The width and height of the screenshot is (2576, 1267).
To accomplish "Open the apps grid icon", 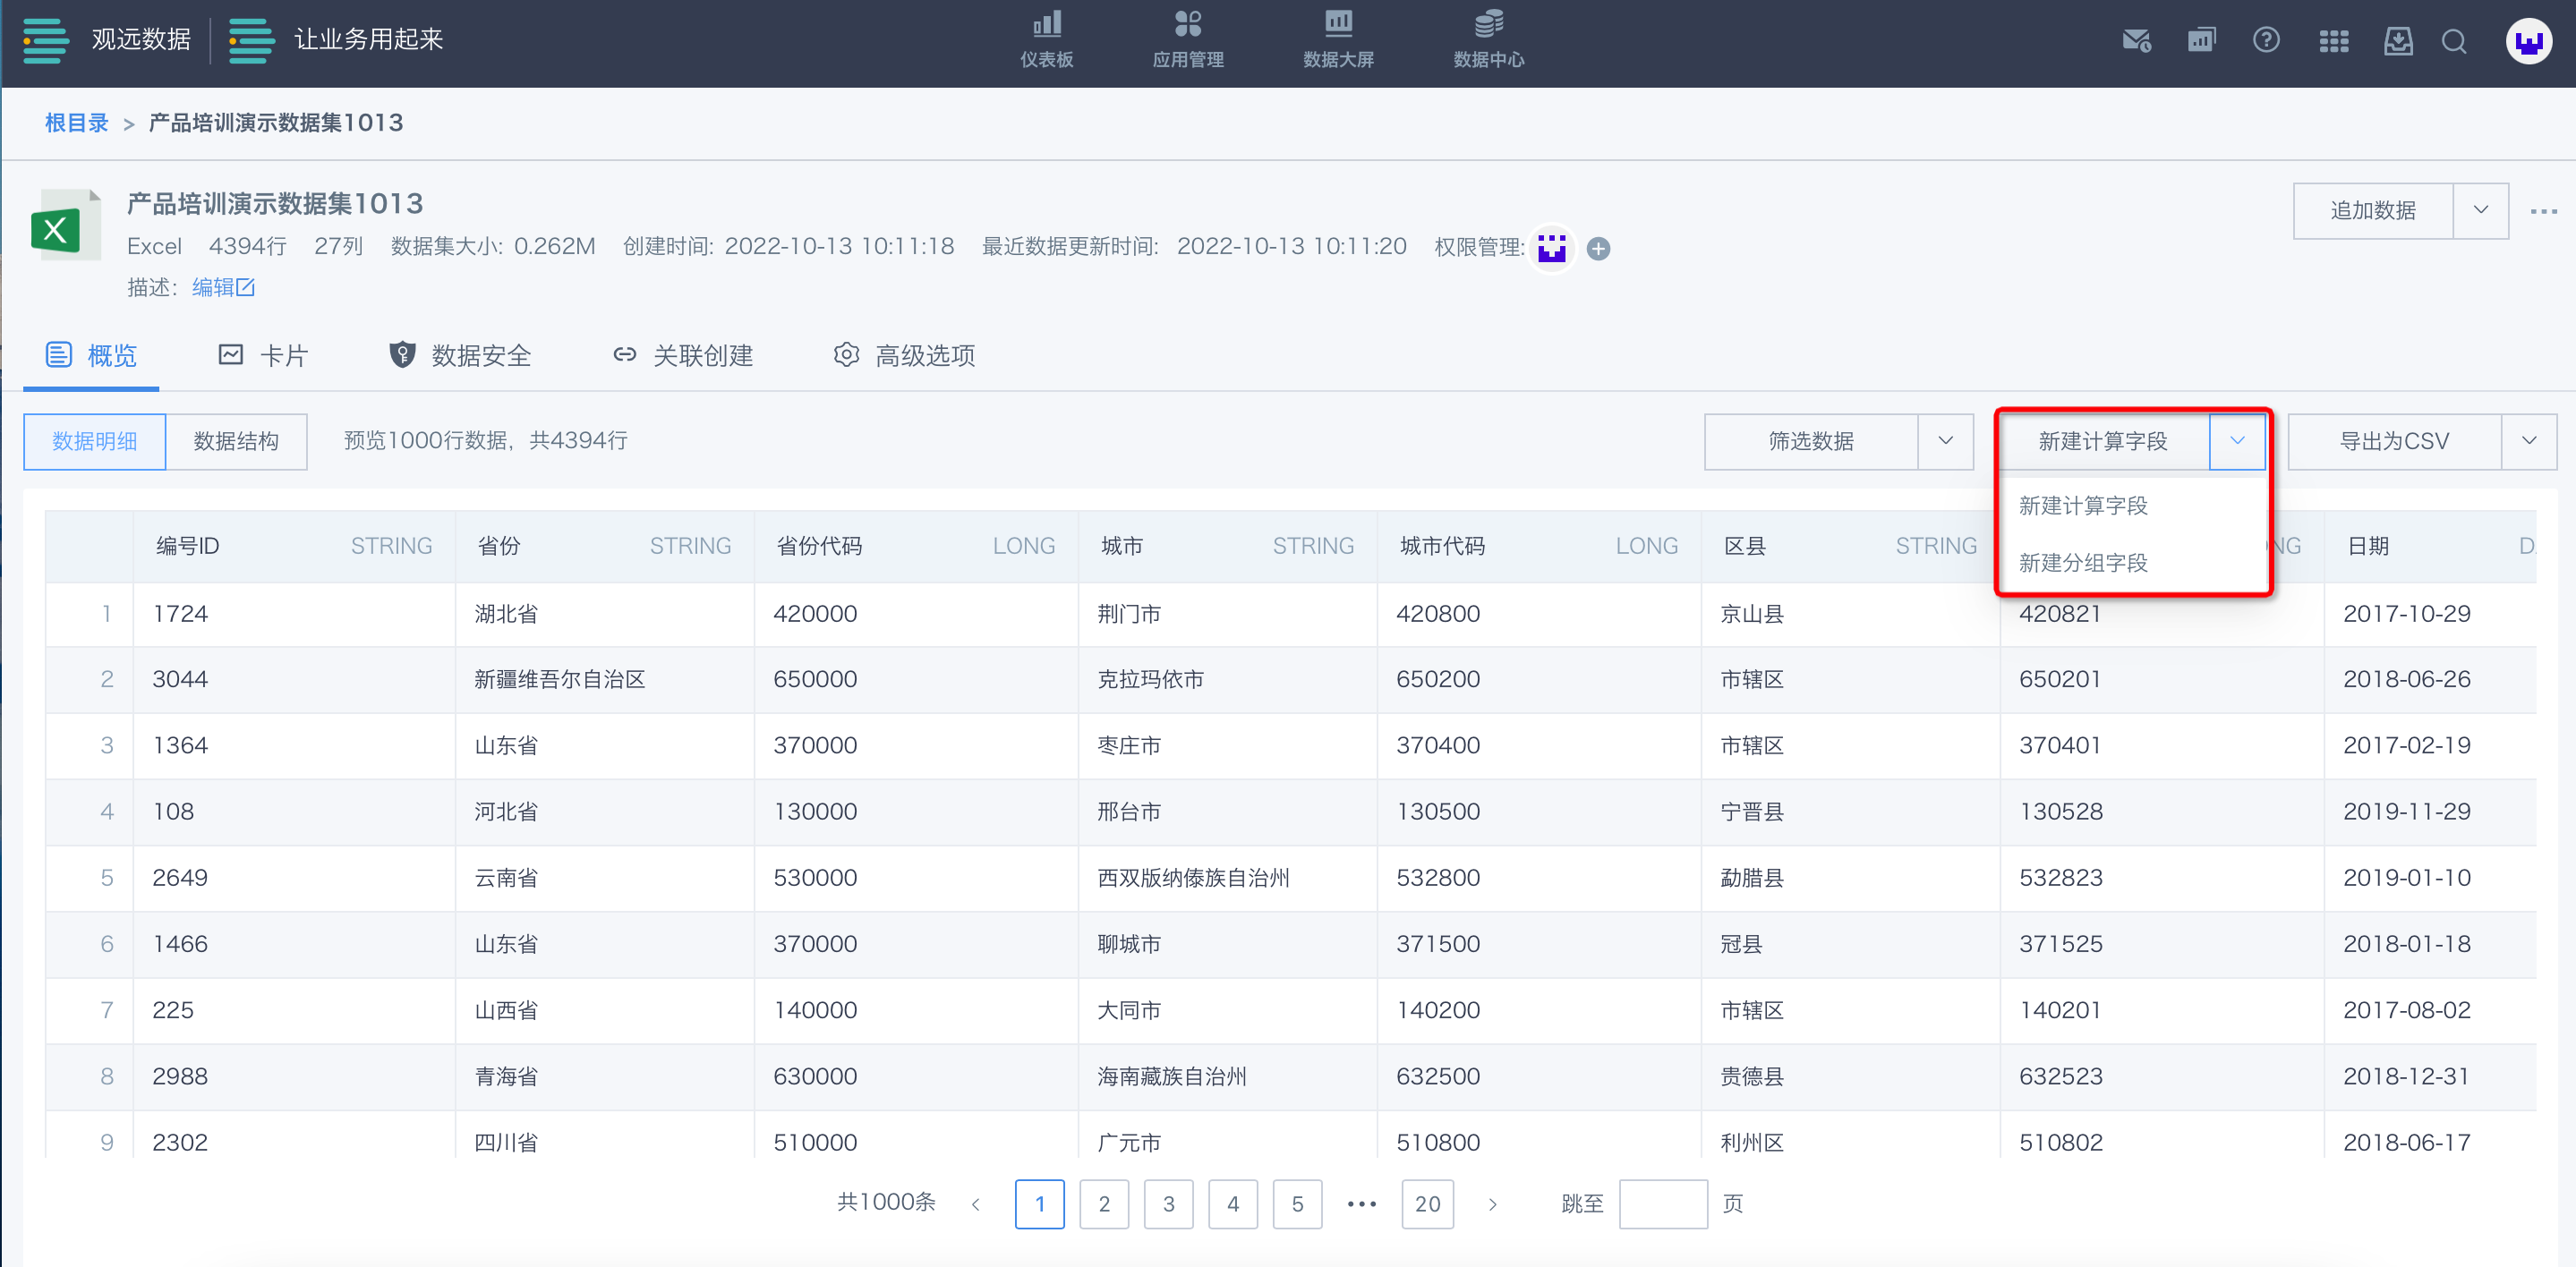I will coord(2333,41).
